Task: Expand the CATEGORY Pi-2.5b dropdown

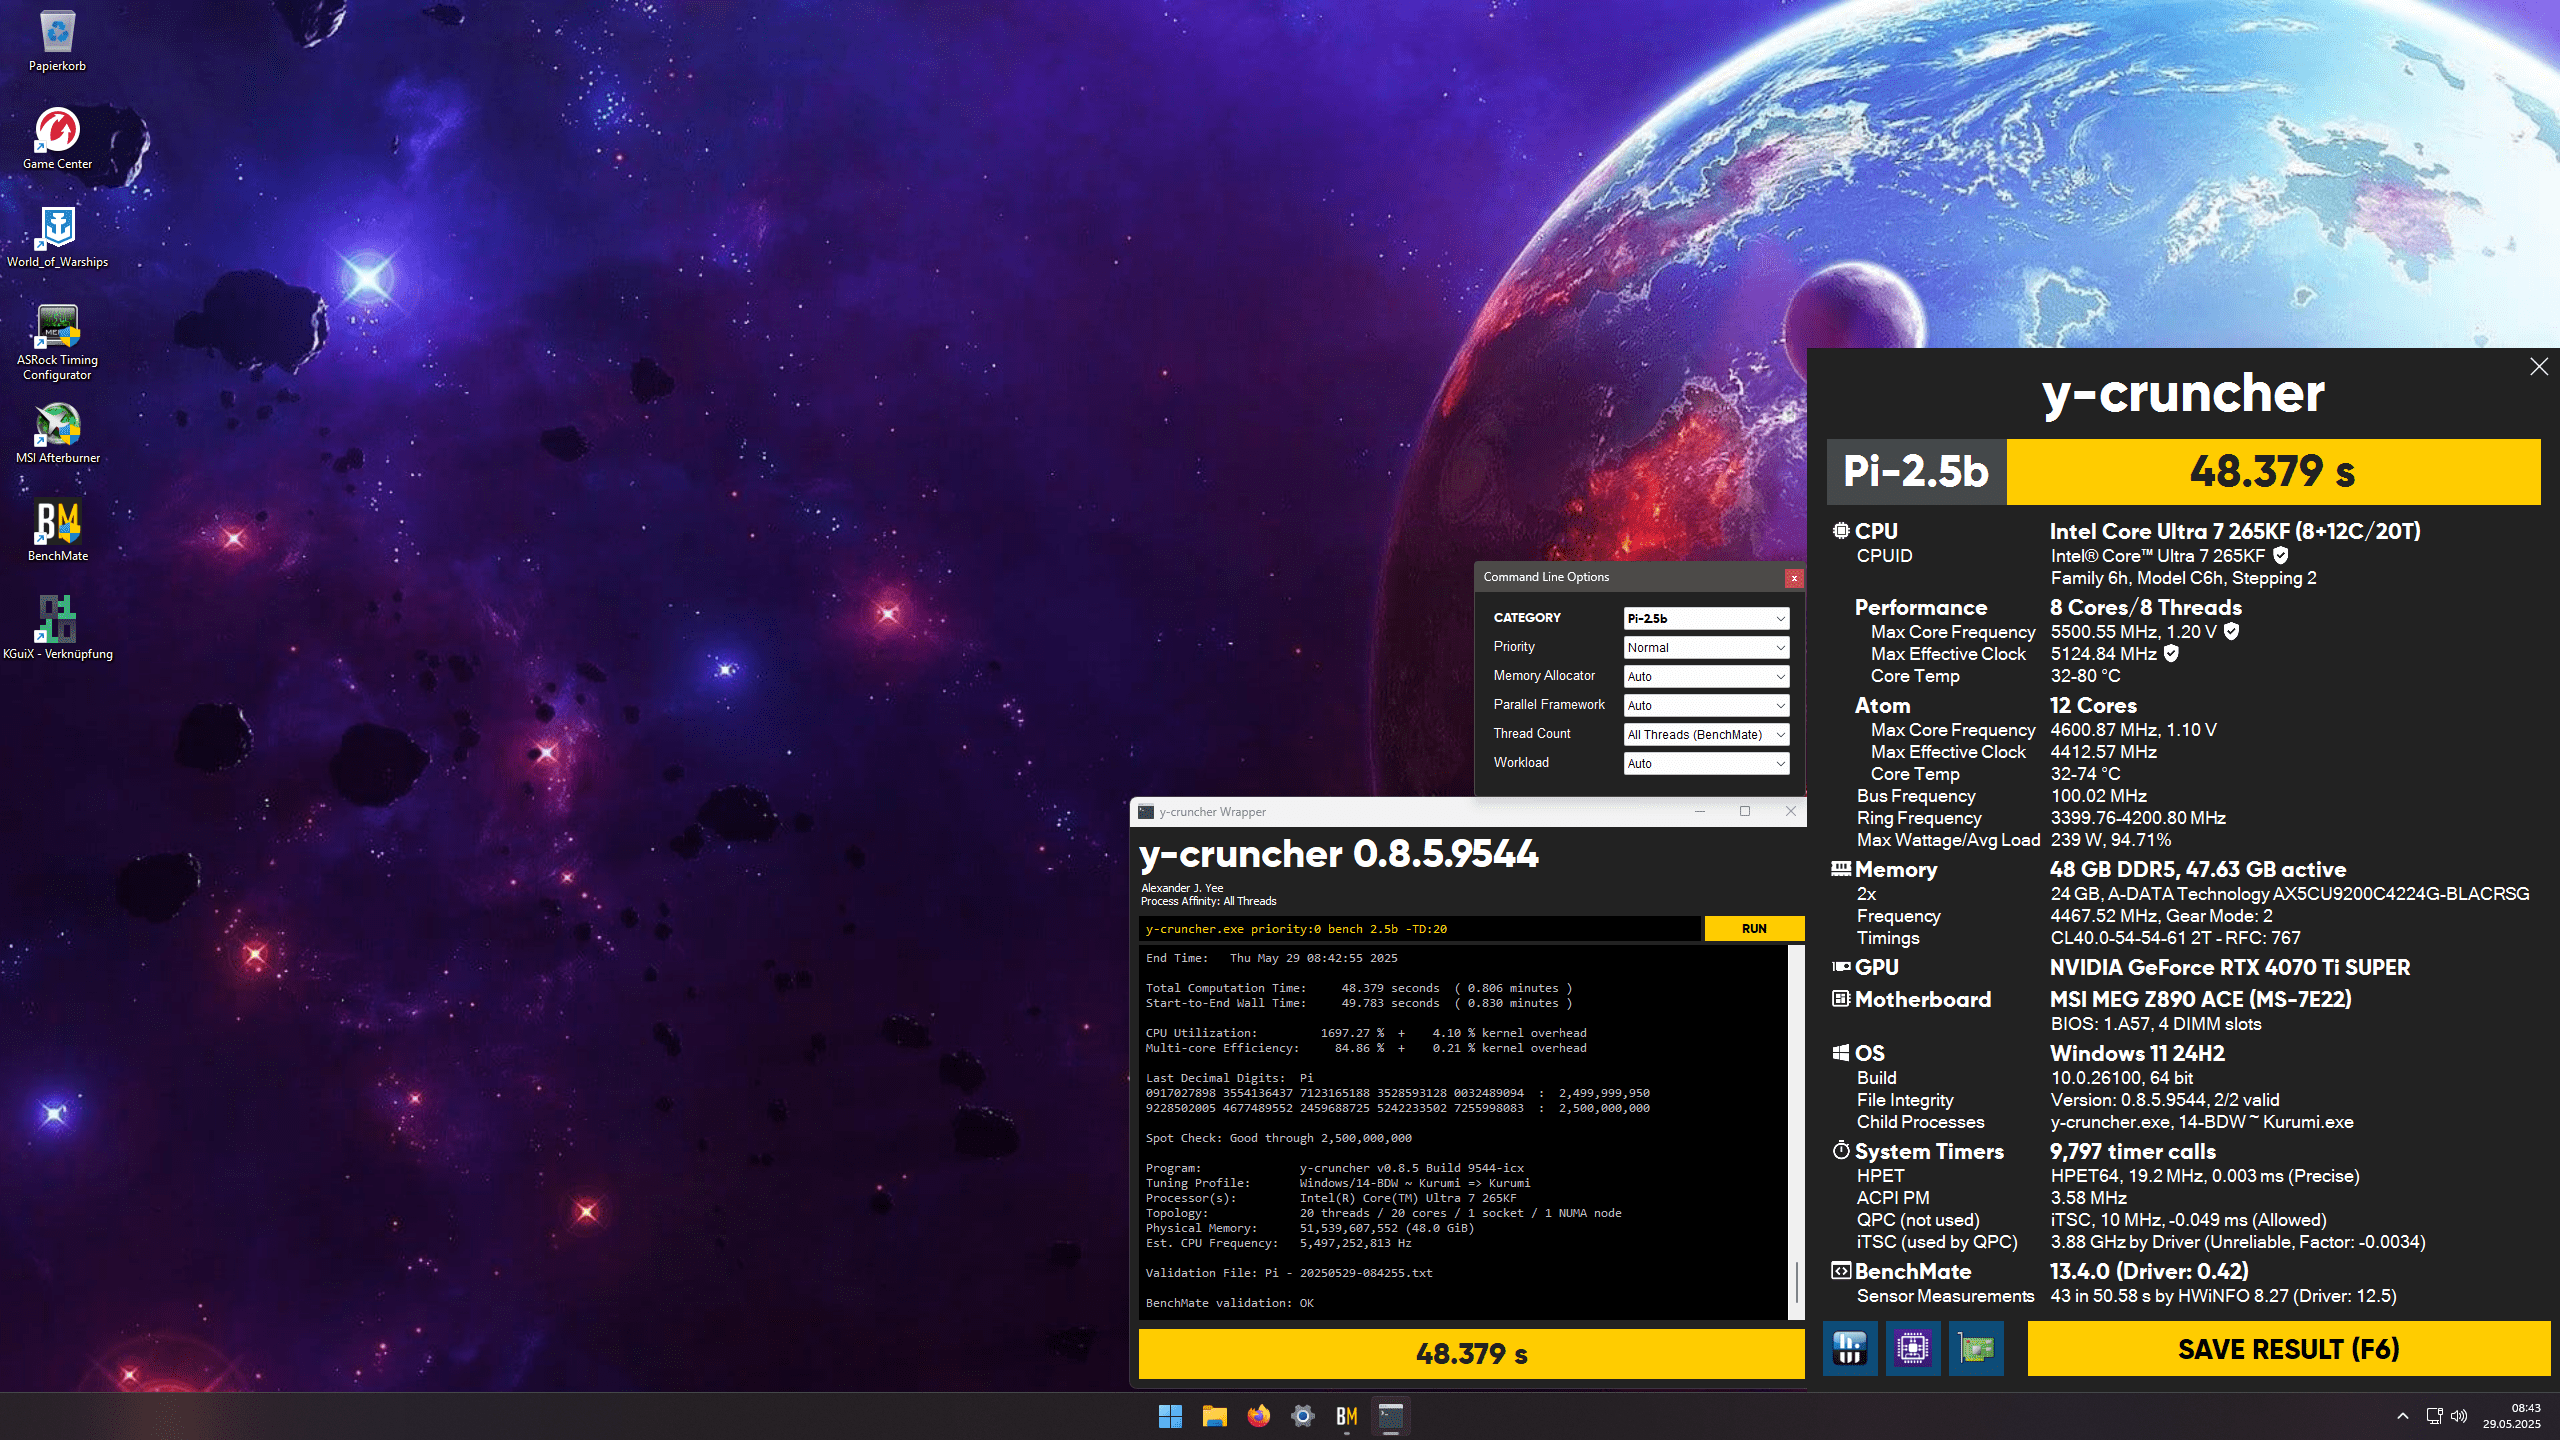Action: point(1705,618)
